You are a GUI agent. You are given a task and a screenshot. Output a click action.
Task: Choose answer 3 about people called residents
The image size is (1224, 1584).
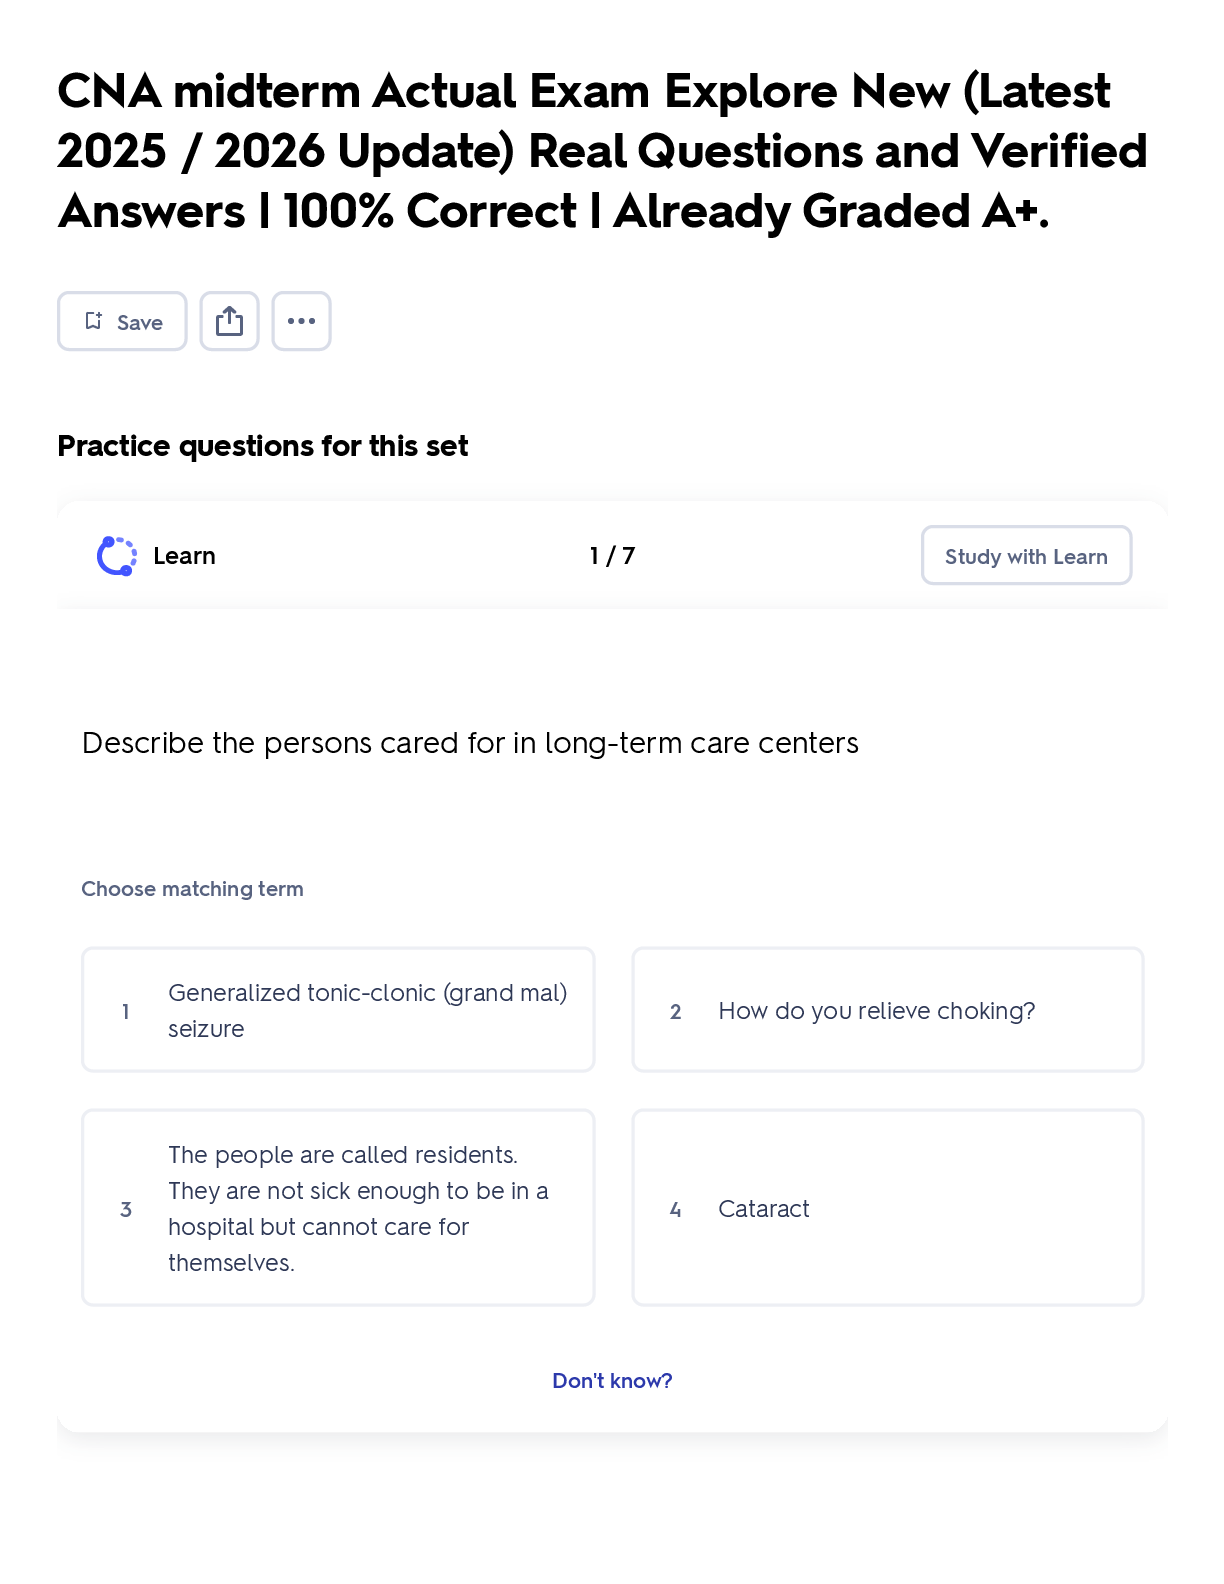click(338, 1208)
